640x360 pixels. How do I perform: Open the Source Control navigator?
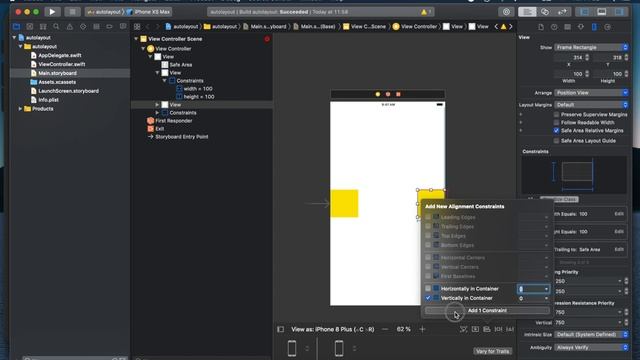pos(30,27)
